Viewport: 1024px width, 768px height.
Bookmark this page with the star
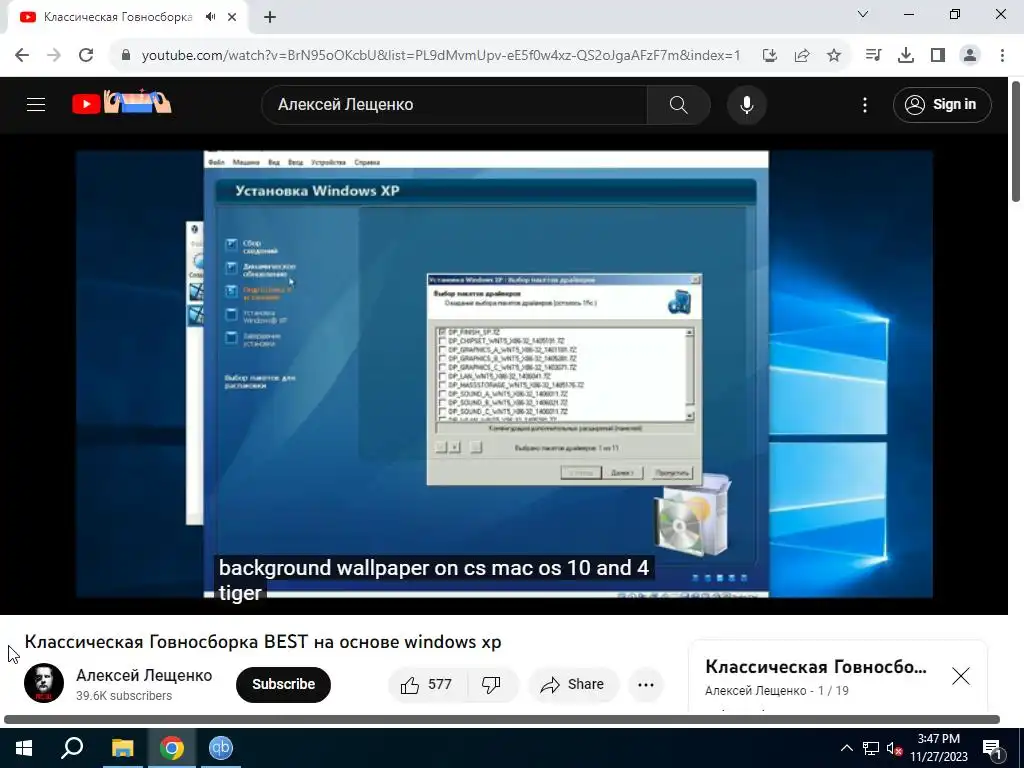[x=834, y=56]
